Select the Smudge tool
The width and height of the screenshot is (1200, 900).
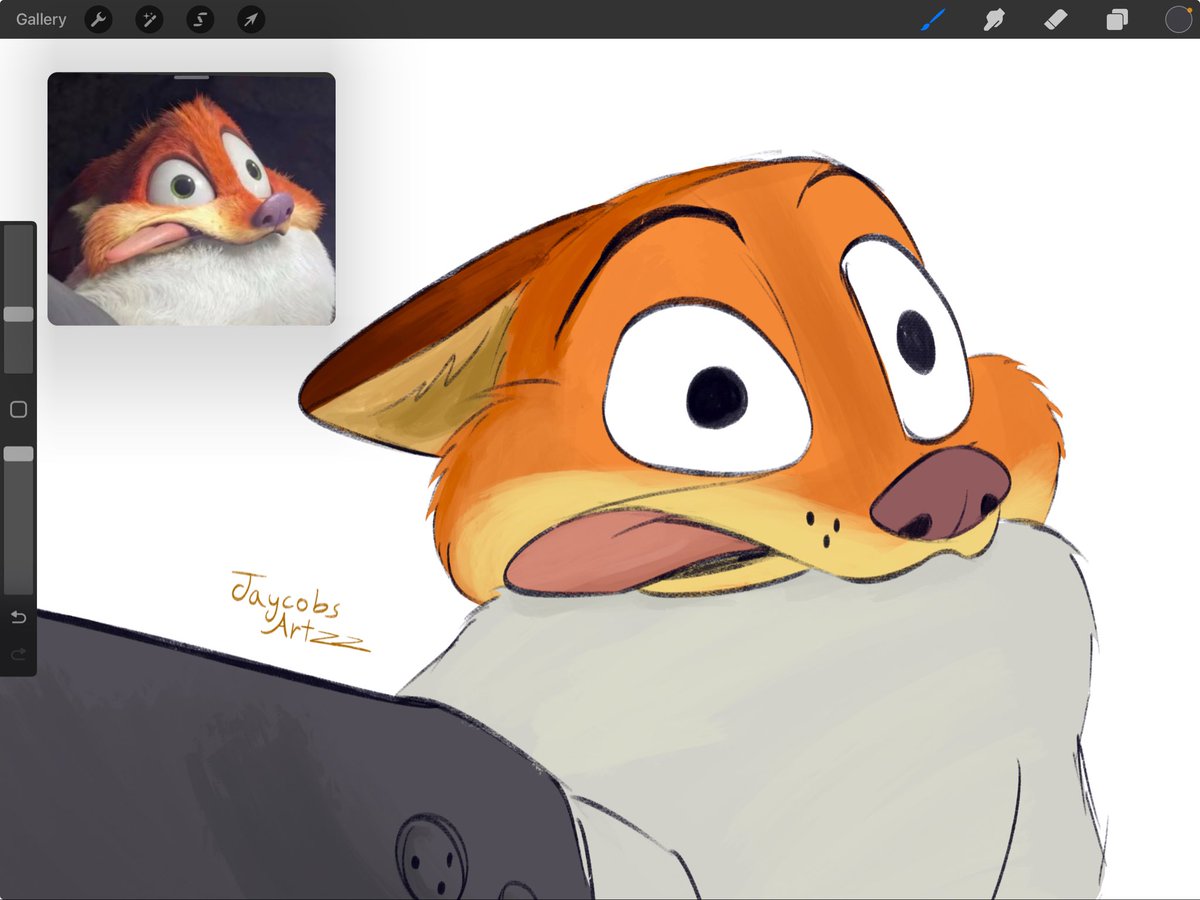click(994, 19)
